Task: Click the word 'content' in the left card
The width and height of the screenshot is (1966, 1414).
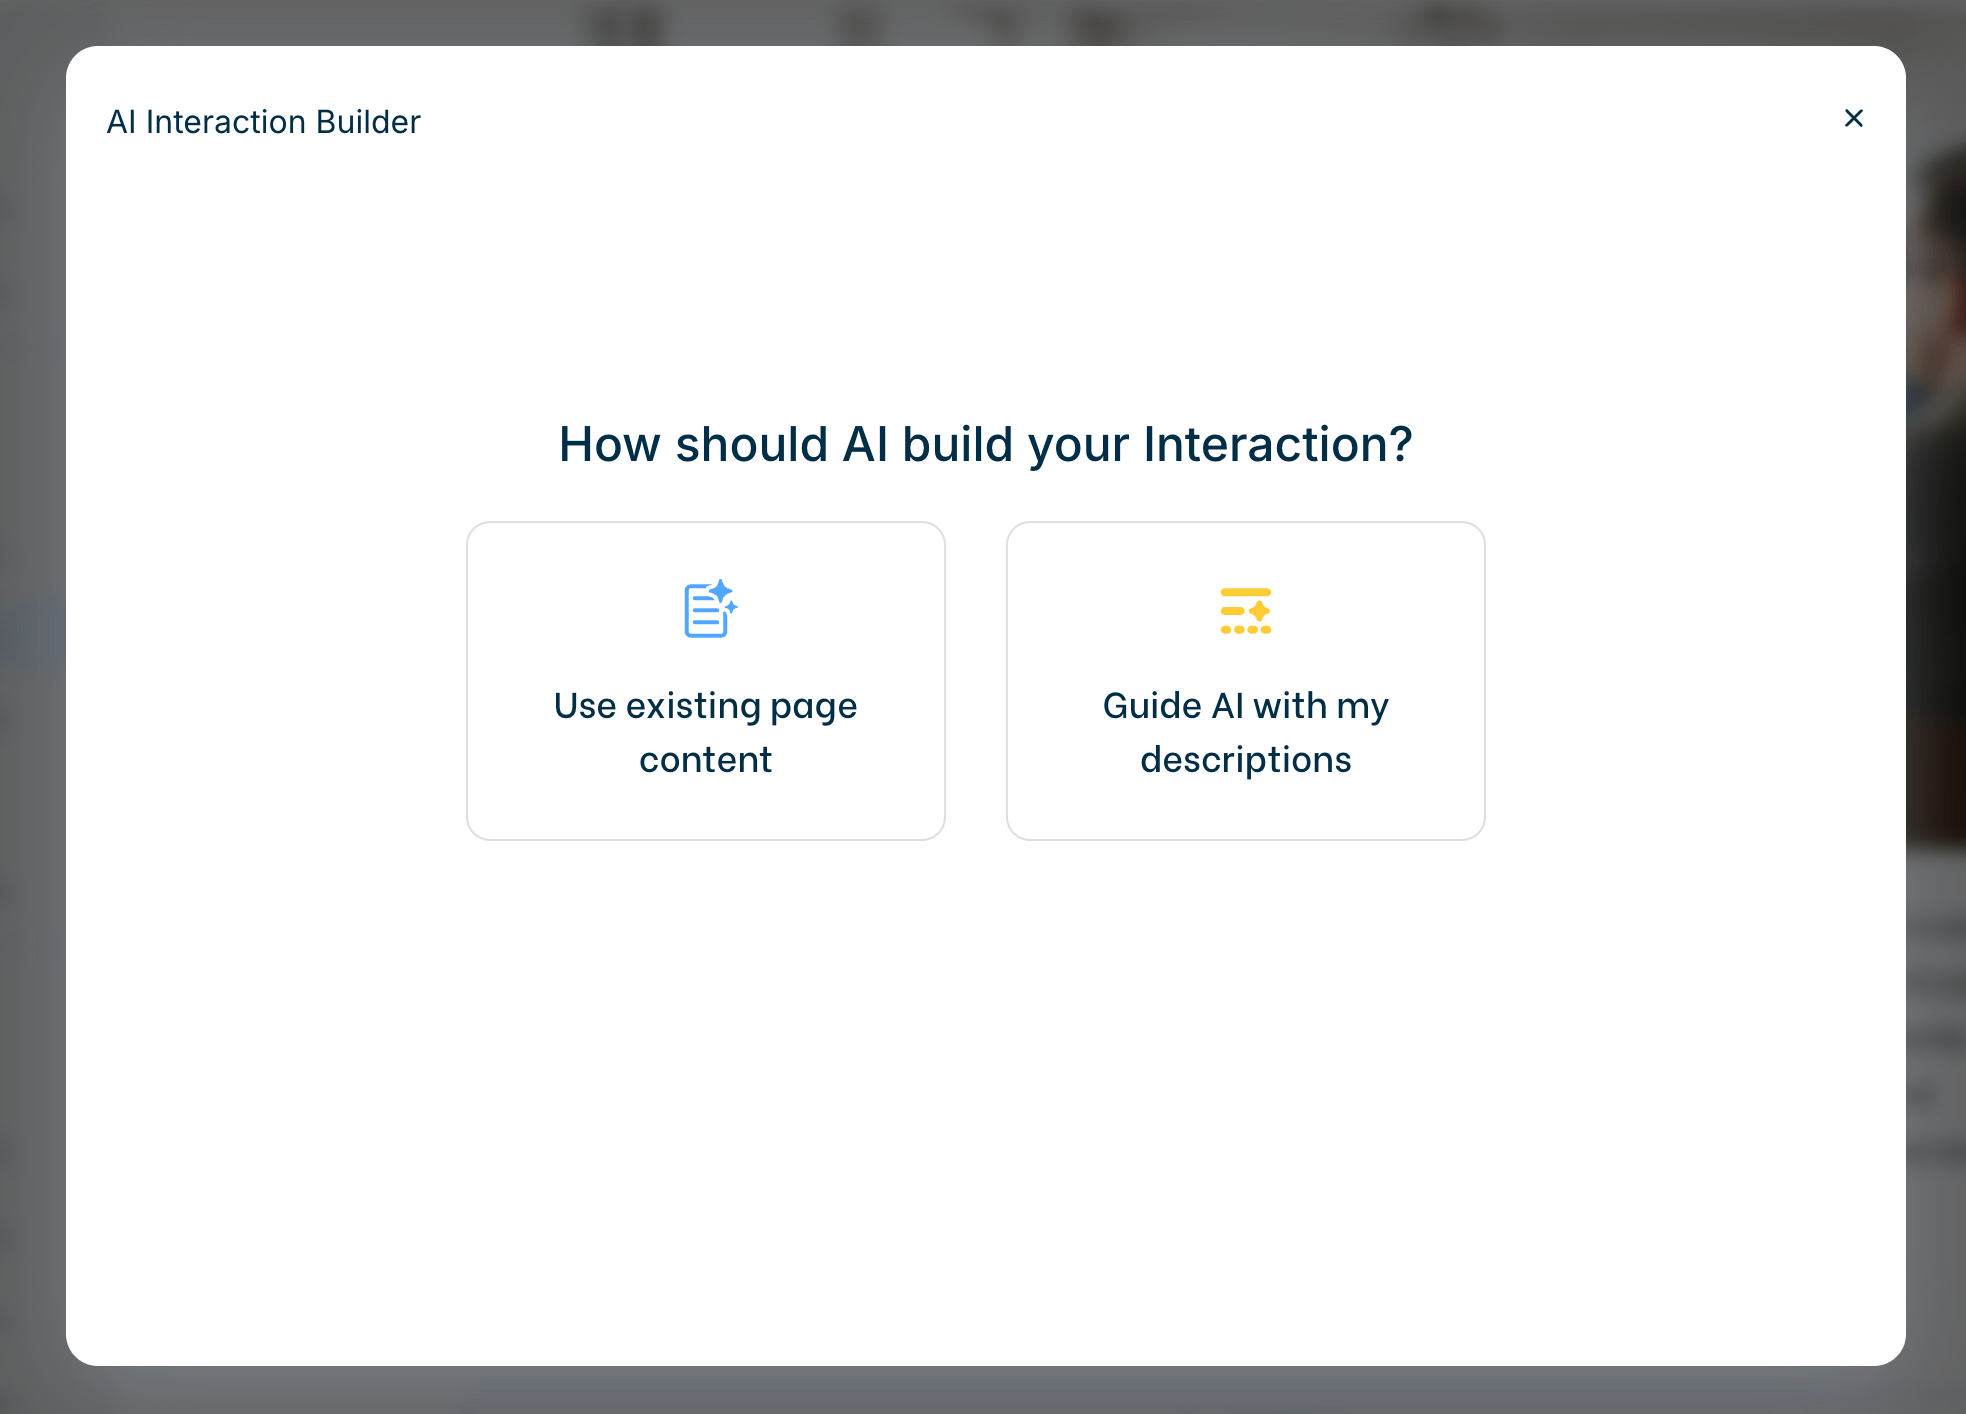Action: [x=705, y=760]
